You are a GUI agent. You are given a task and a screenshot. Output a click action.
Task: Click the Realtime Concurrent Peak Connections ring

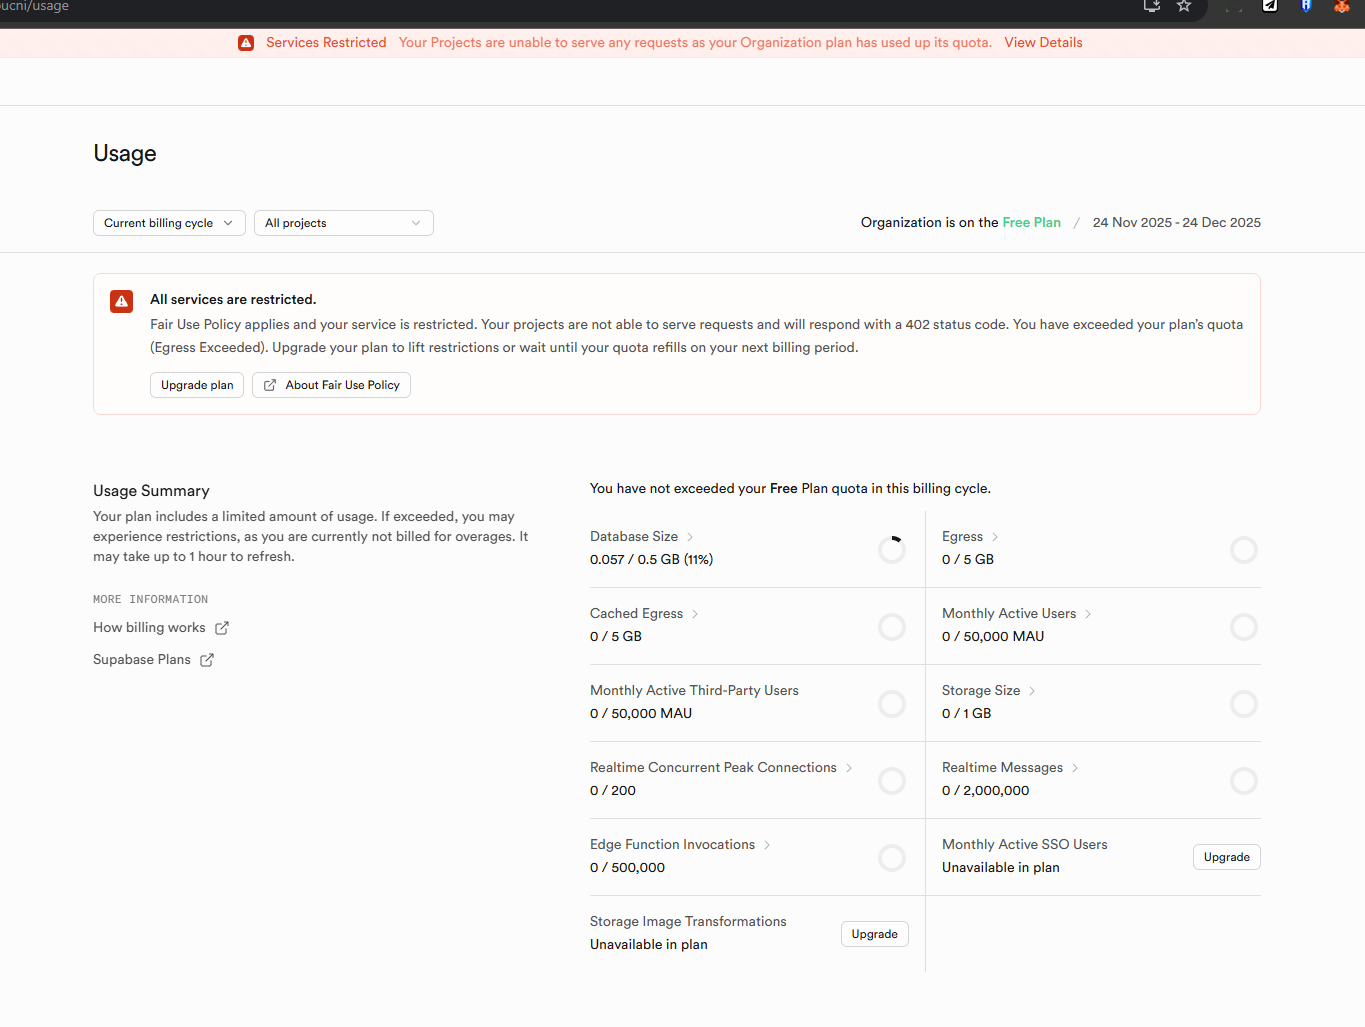[892, 780]
